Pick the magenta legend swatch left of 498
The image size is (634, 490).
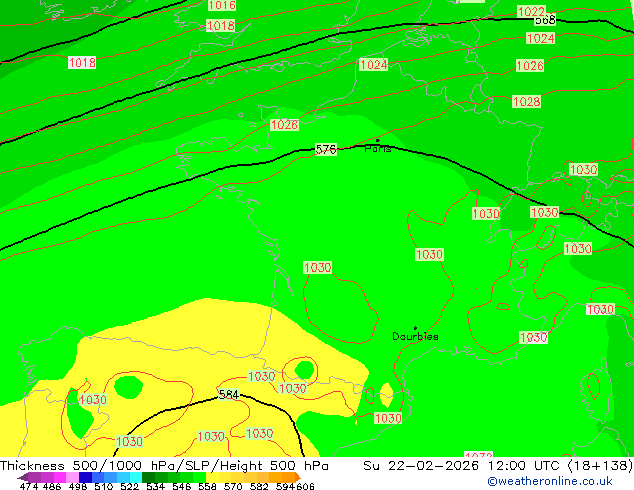coord(60,477)
